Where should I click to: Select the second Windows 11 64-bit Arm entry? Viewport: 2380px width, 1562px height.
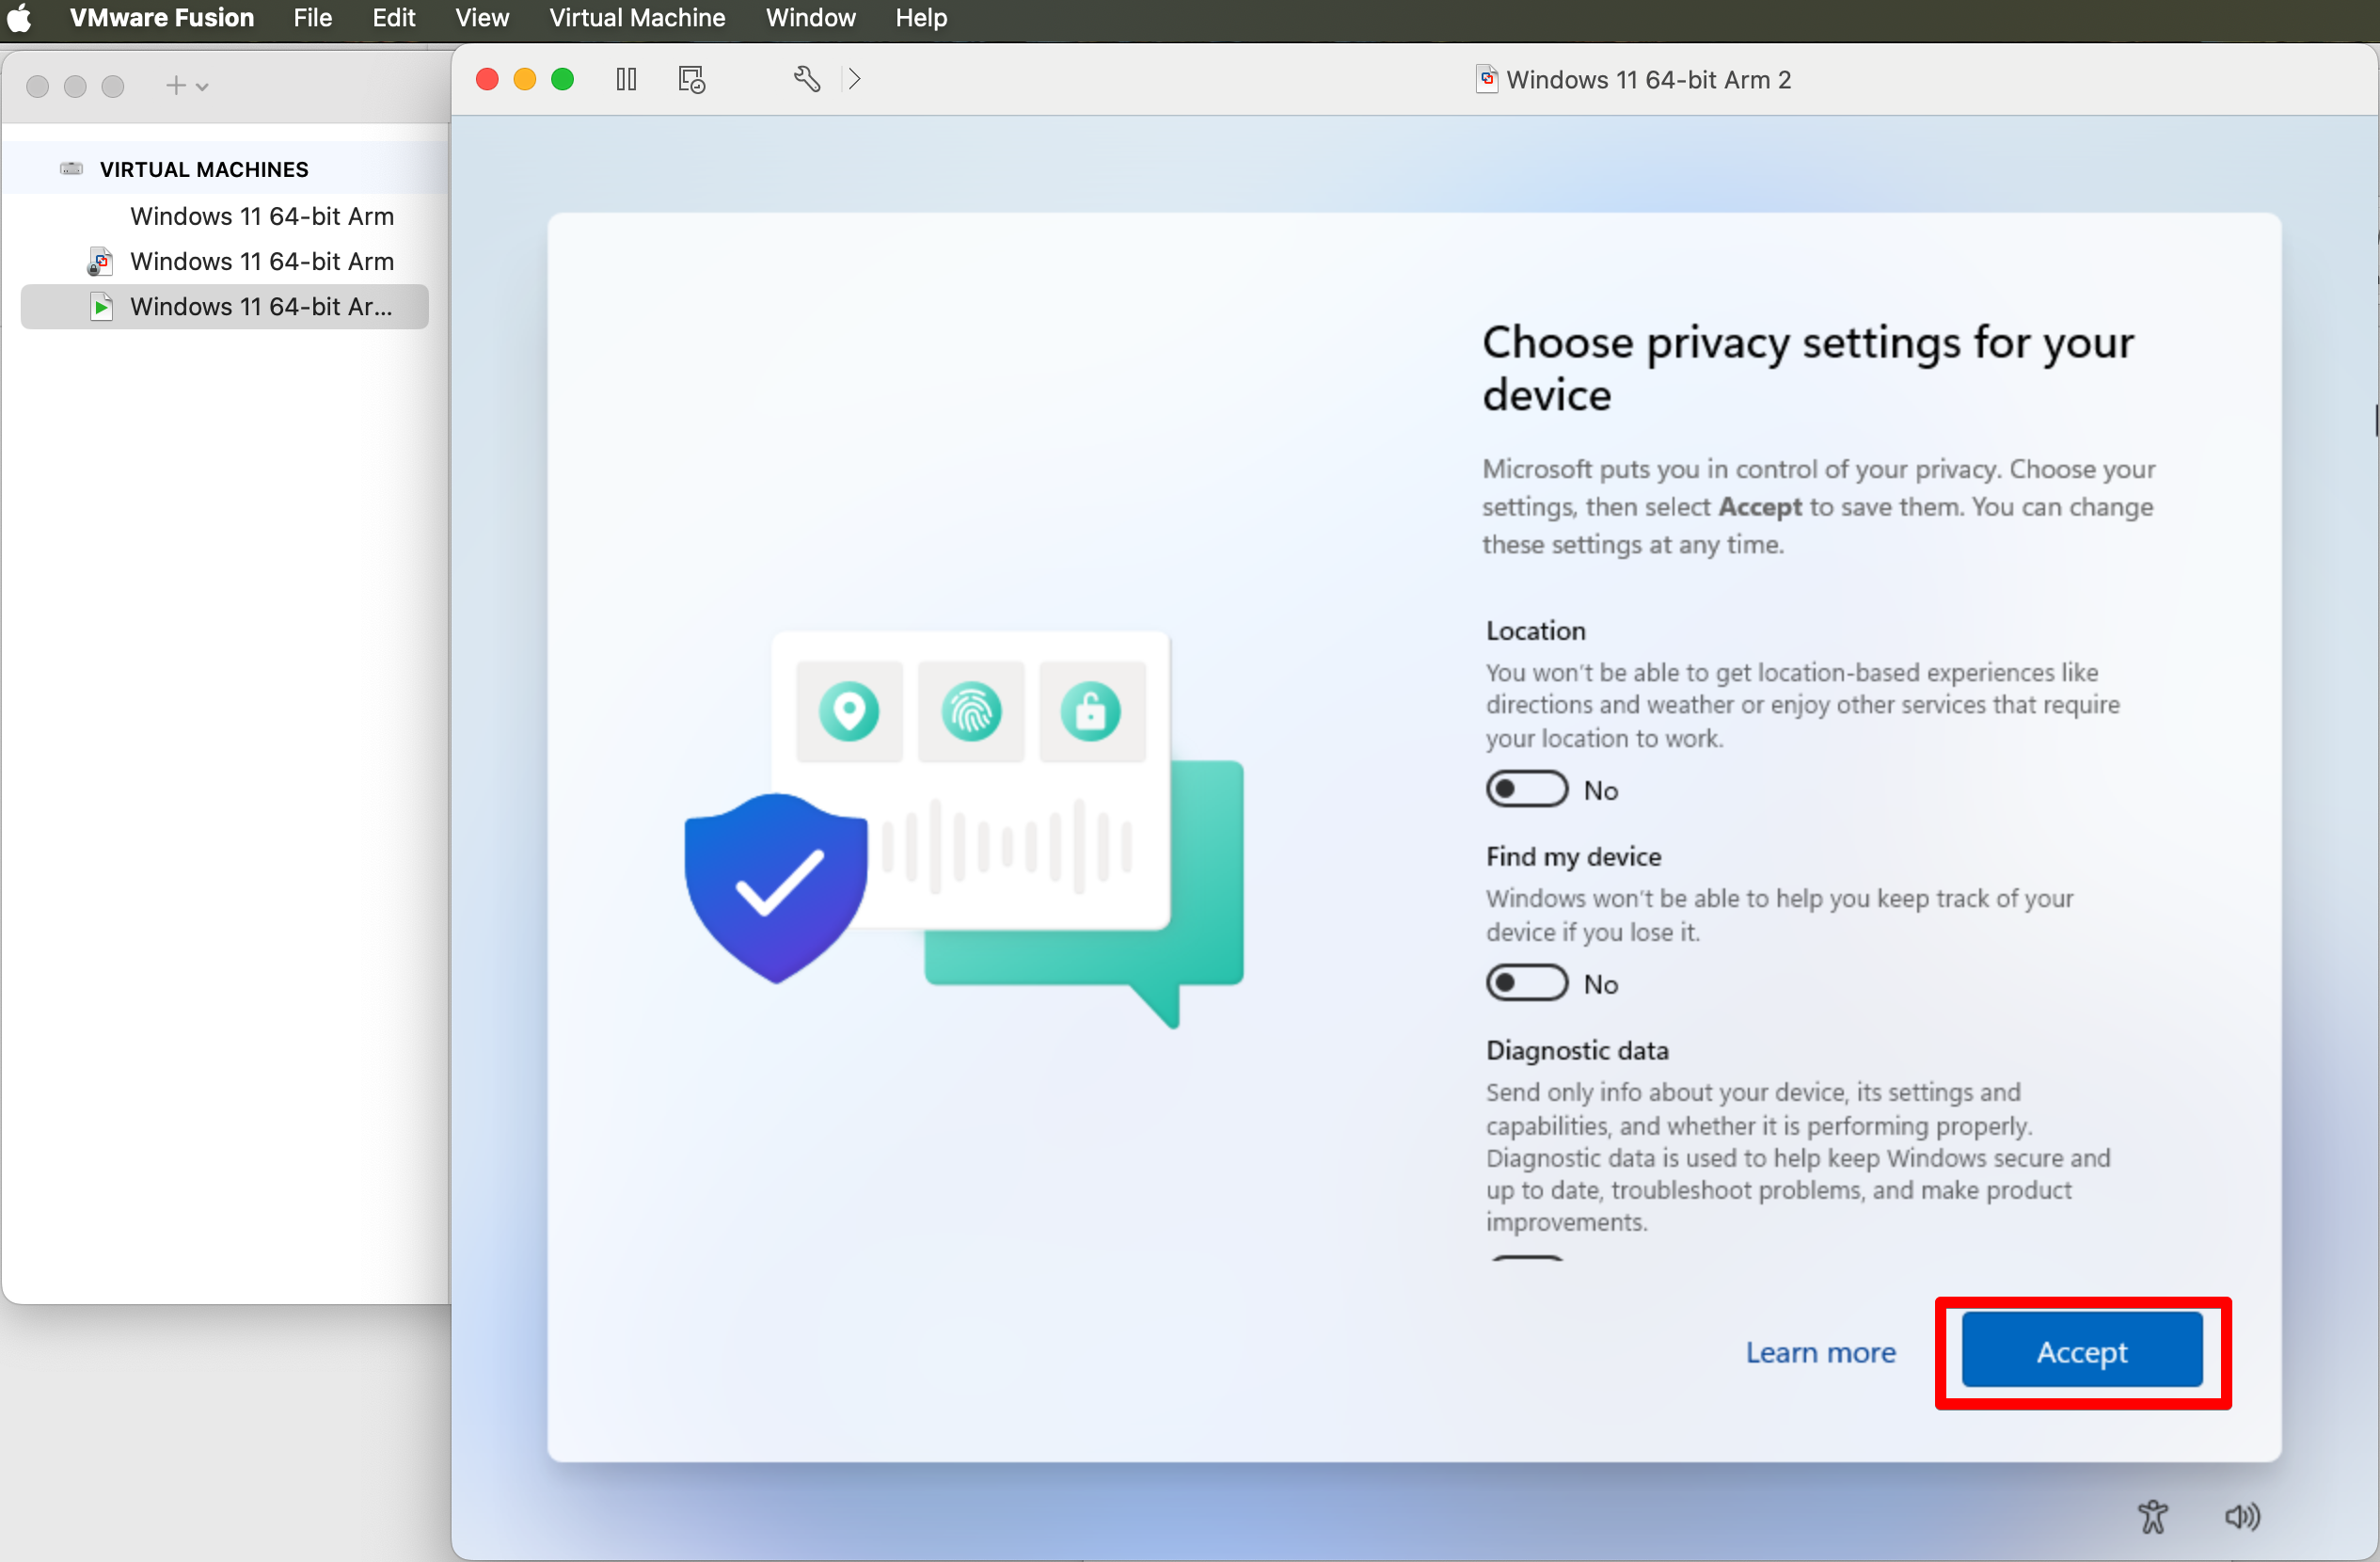[261, 261]
